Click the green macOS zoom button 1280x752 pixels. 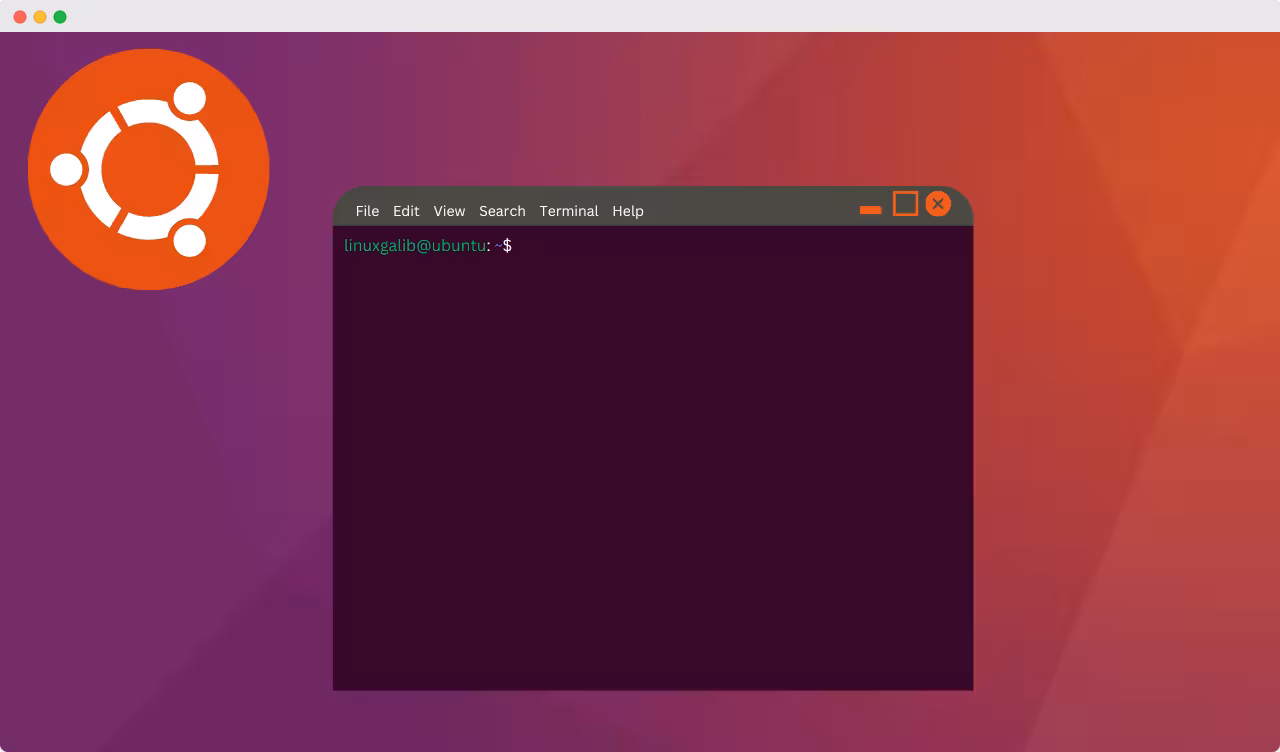[60, 17]
